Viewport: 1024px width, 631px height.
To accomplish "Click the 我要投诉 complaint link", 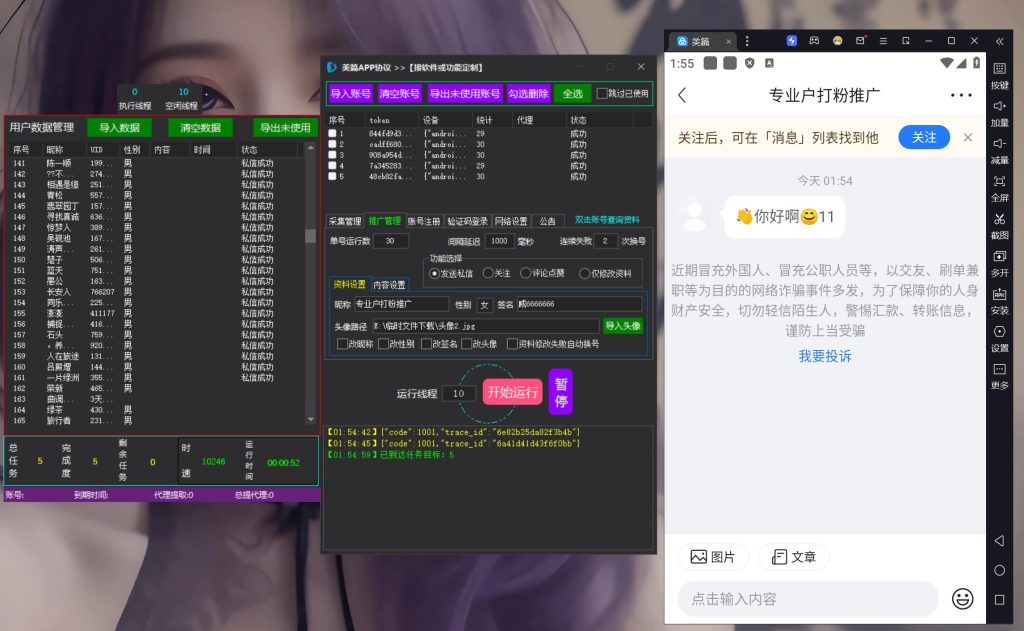I will pyautogui.click(x=825, y=356).
